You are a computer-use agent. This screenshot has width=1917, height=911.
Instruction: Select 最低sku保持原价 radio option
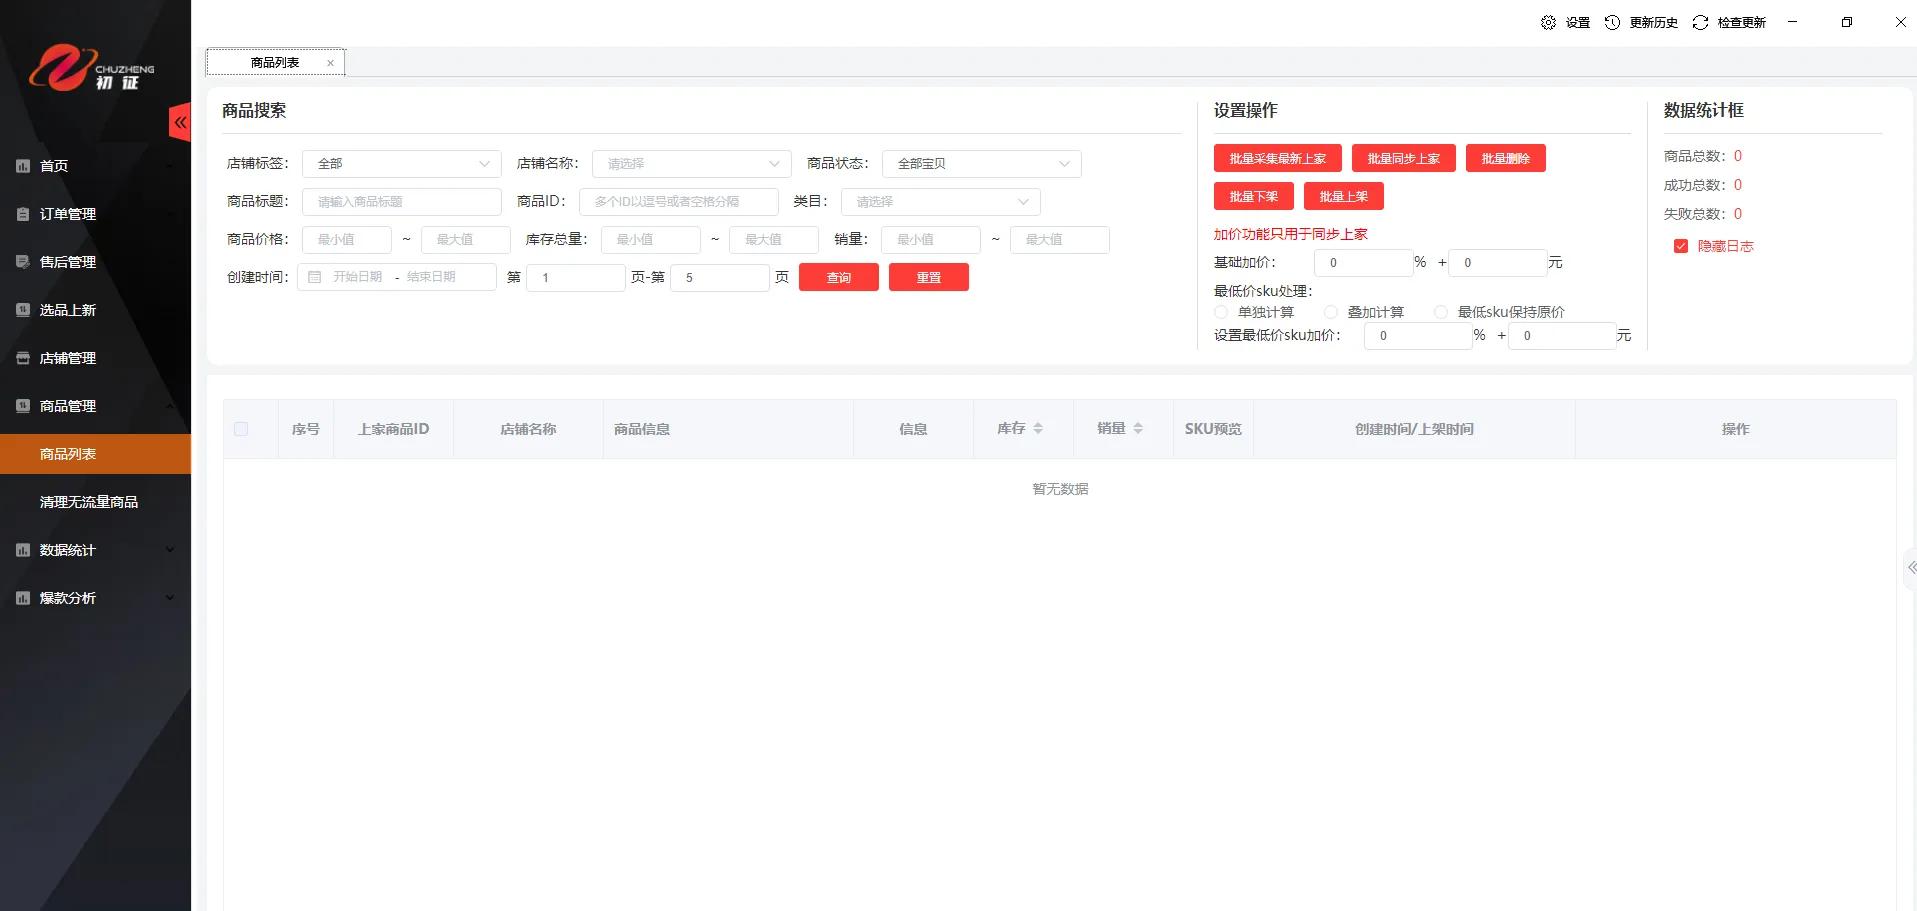[x=1441, y=312]
